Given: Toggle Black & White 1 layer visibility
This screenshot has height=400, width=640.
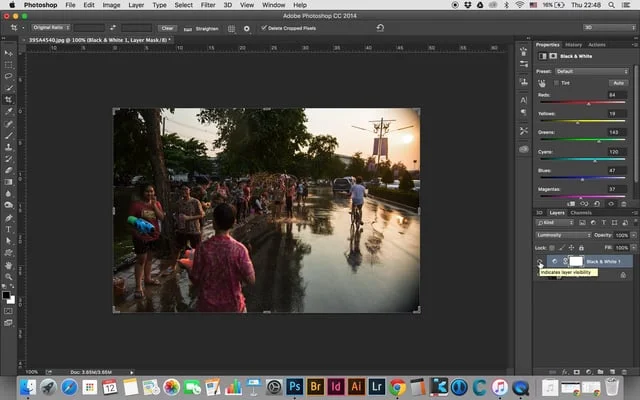Looking at the screenshot, I should coord(540,260).
